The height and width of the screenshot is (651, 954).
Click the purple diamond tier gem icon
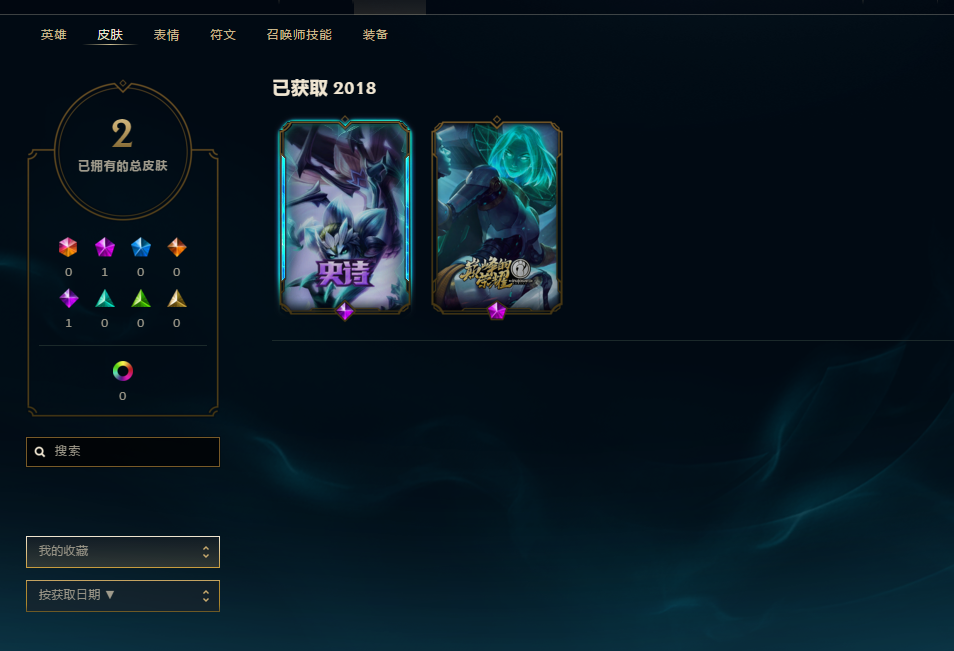(x=68, y=298)
